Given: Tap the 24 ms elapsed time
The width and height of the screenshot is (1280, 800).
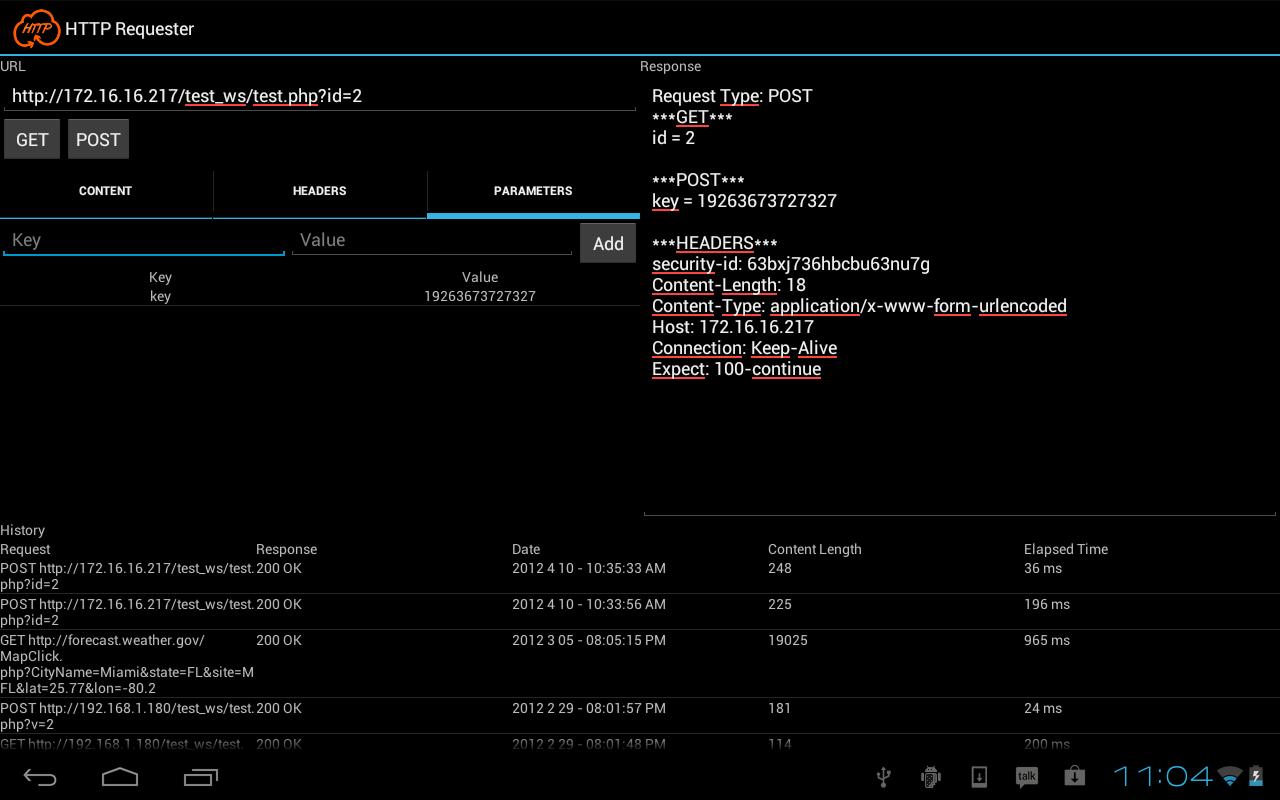Looking at the screenshot, I should [1043, 708].
